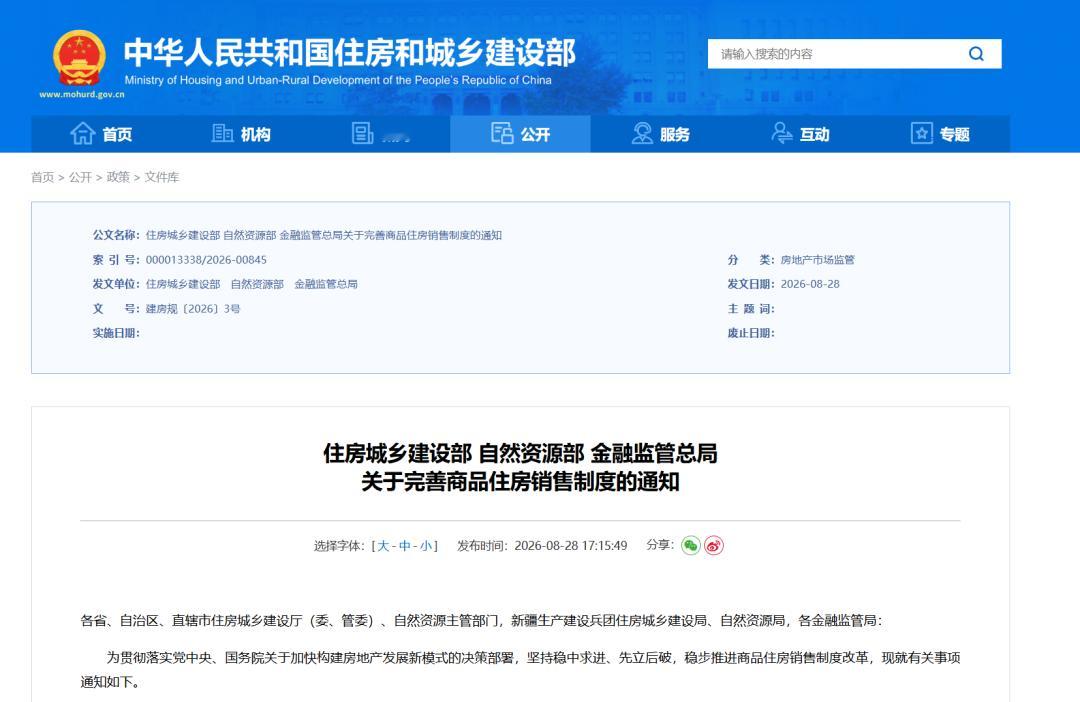Click the ministry title 中华人民共和国住房和城乡建设部
Screen dimensions: 1080x702
click(x=350, y=53)
